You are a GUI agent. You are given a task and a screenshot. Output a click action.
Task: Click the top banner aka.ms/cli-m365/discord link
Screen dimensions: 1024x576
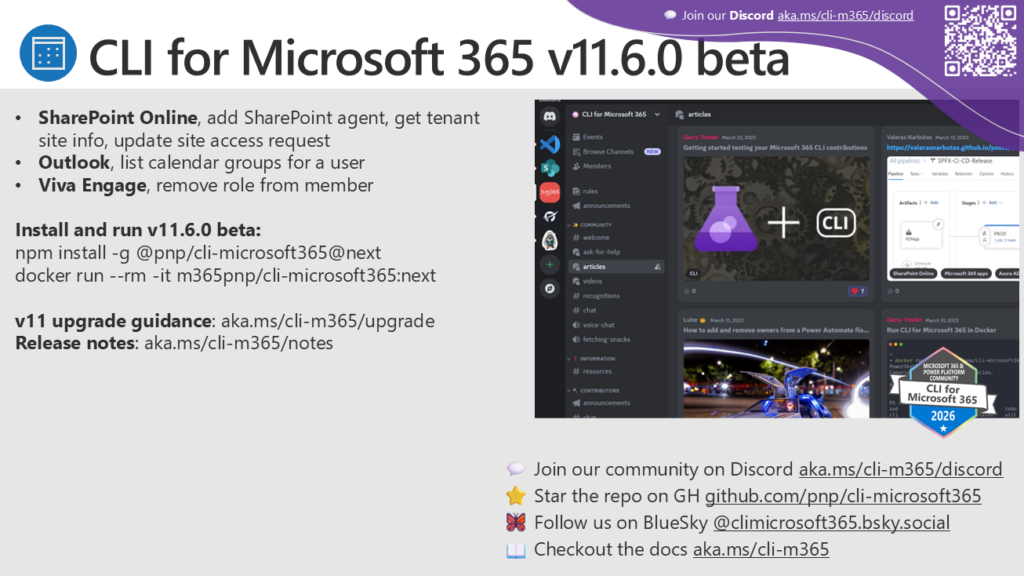[x=845, y=15]
